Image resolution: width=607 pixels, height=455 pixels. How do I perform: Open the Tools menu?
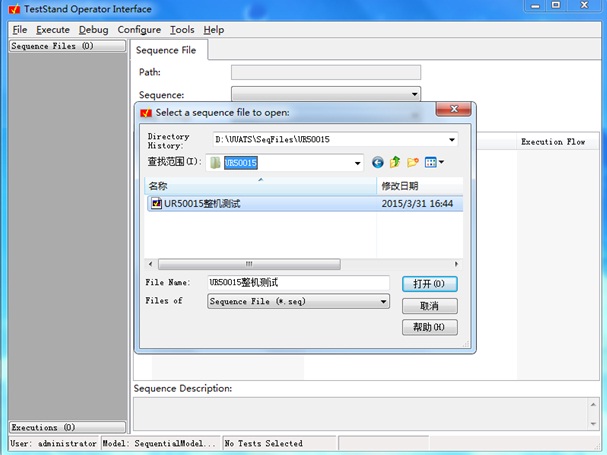click(182, 30)
